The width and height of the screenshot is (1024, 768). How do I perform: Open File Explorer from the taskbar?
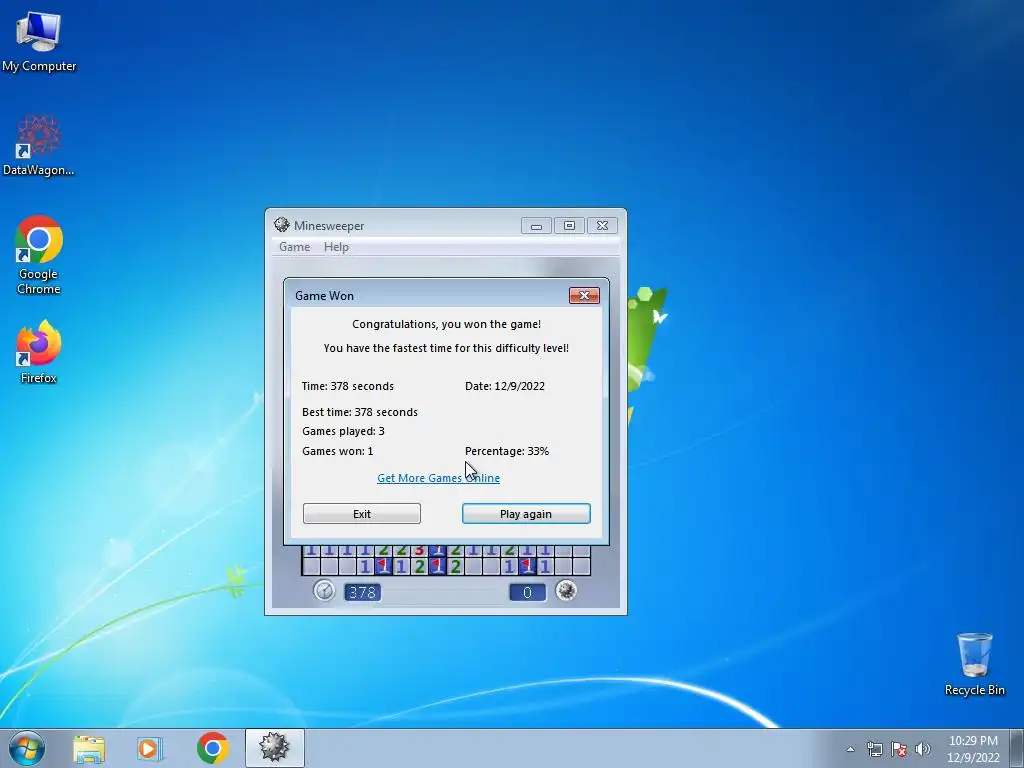click(89, 748)
